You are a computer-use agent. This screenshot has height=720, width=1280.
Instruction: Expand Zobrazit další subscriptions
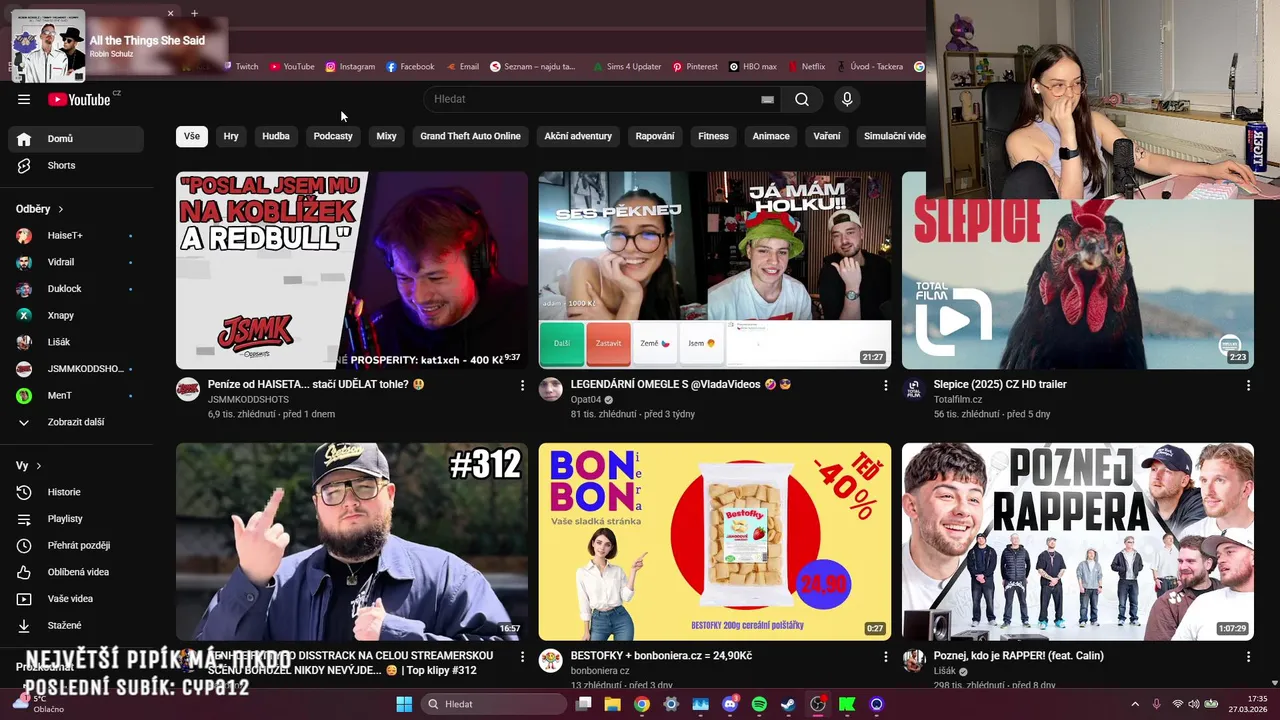pyautogui.click(x=76, y=422)
